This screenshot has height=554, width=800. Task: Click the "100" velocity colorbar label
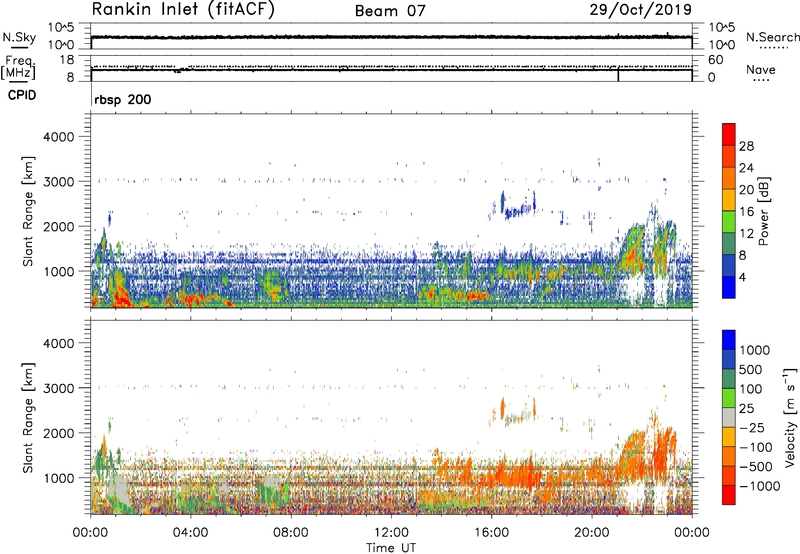[x=752, y=389]
